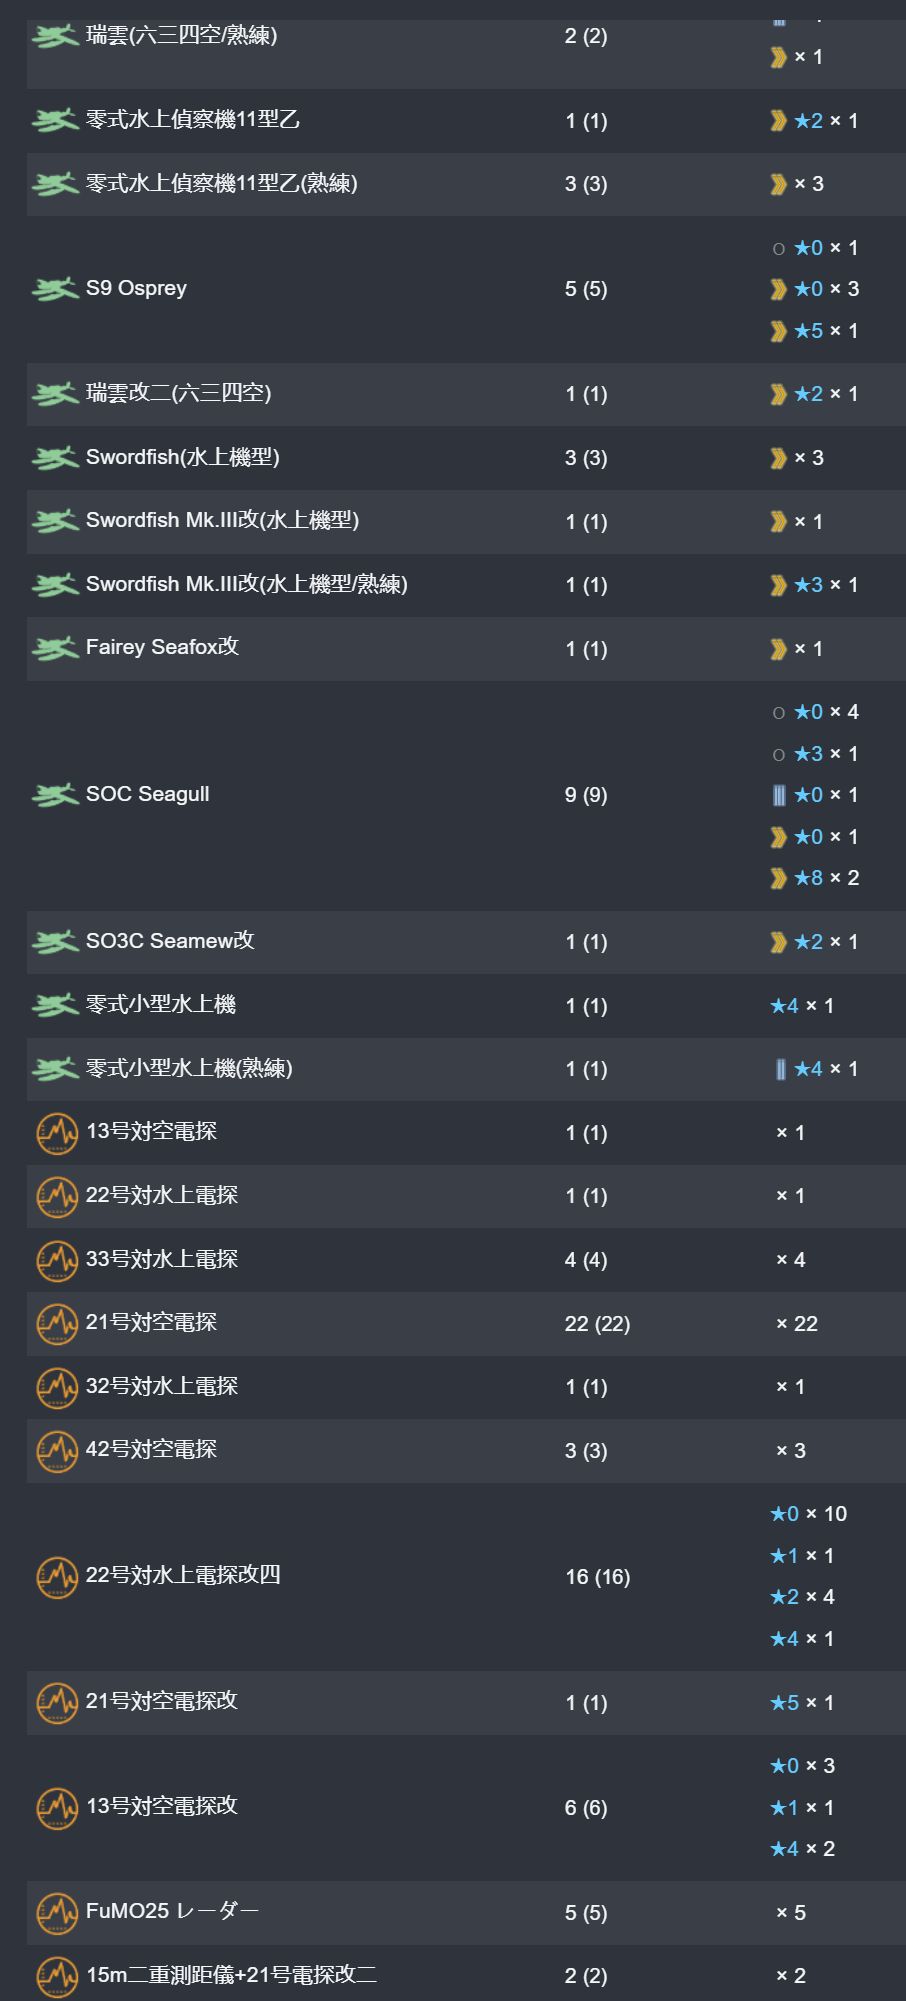This screenshot has width=906, height=2001.
Task: Click the seaplane icon beside S9 Osprey
Action: tap(55, 289)
